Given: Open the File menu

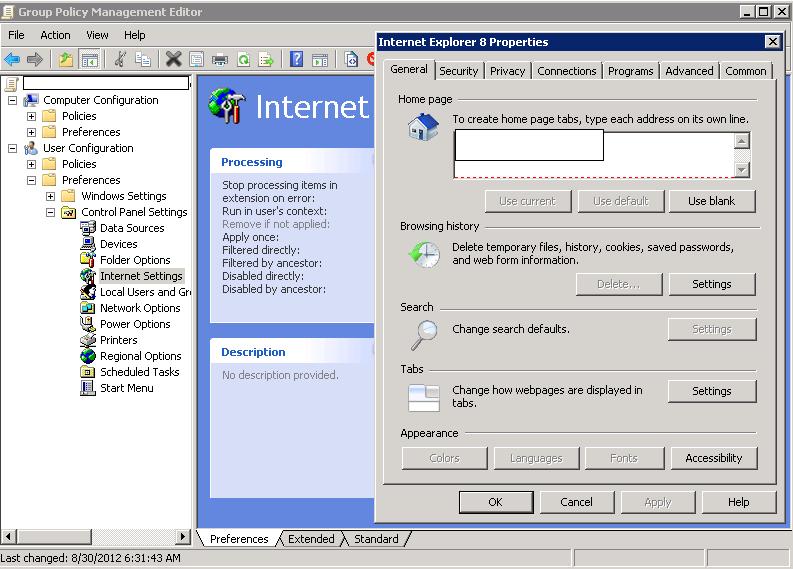Looking at the screenshot, I should tap(16, 35).
